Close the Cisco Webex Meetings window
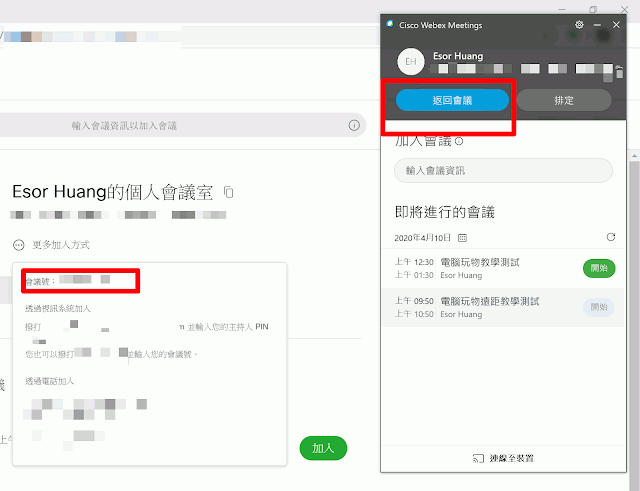The width and height of the screenshot is (640, 491). pos(616,25)
